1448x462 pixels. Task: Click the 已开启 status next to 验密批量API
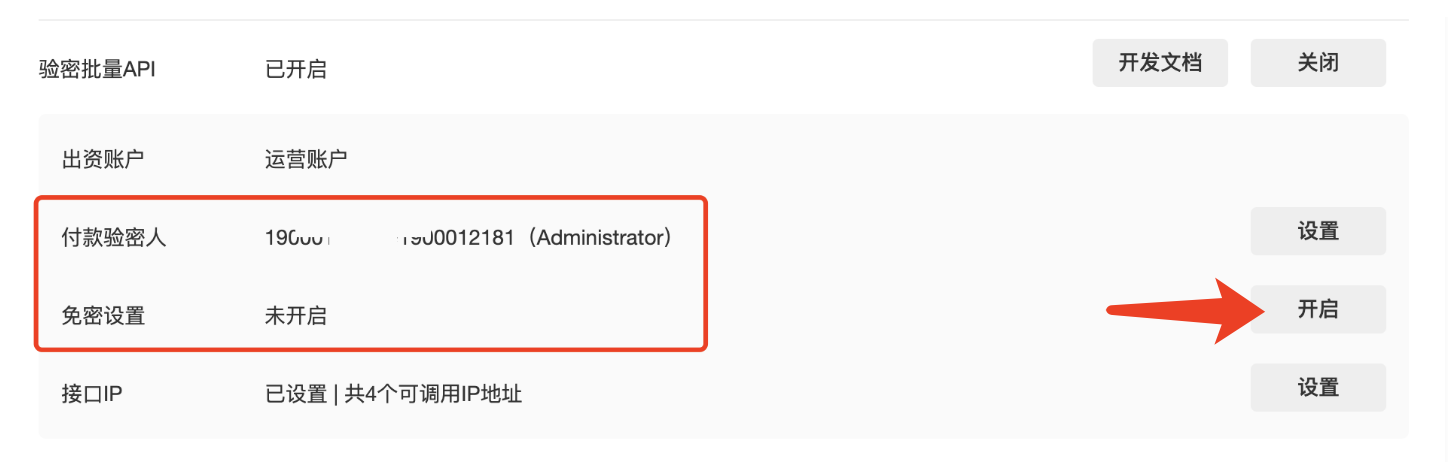tap(296, 69)
